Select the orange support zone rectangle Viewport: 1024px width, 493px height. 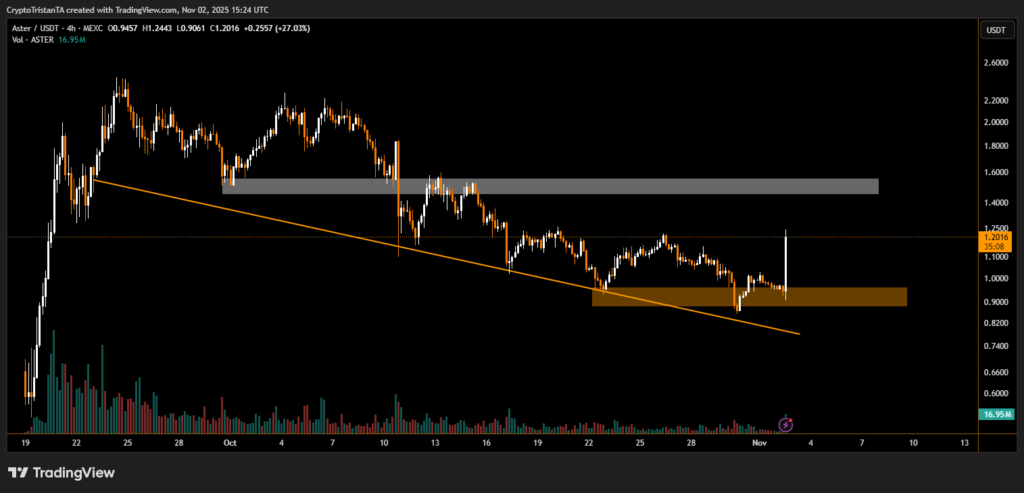click(x=750, y=296)
